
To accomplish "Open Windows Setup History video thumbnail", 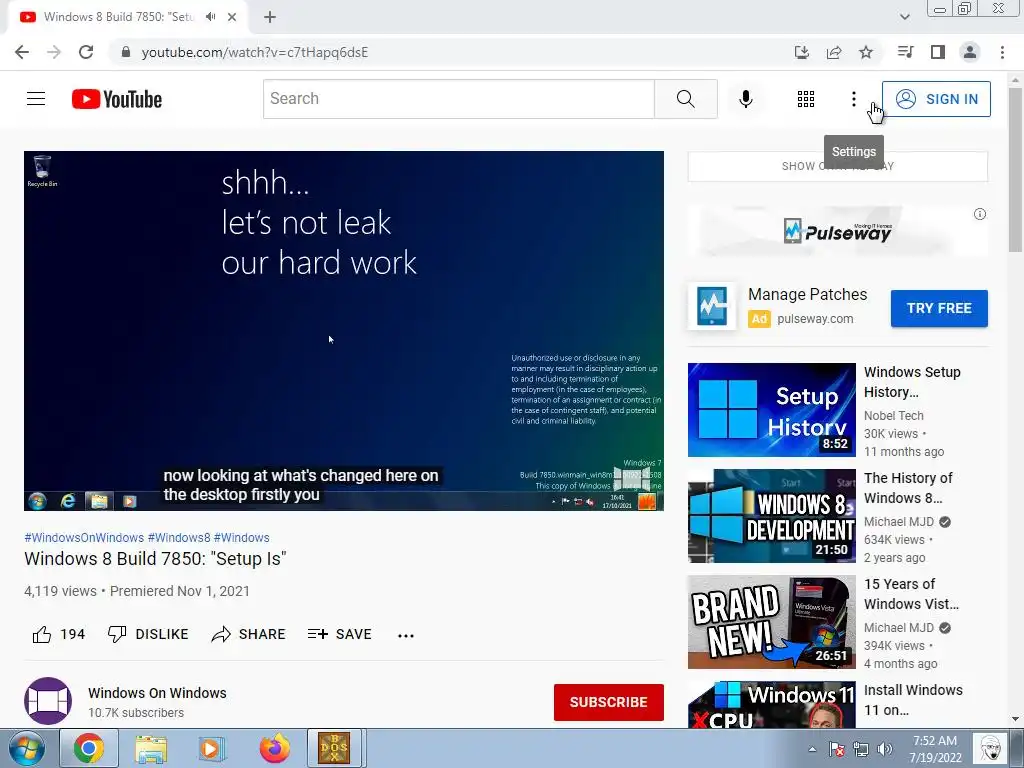I will [771, 409].
